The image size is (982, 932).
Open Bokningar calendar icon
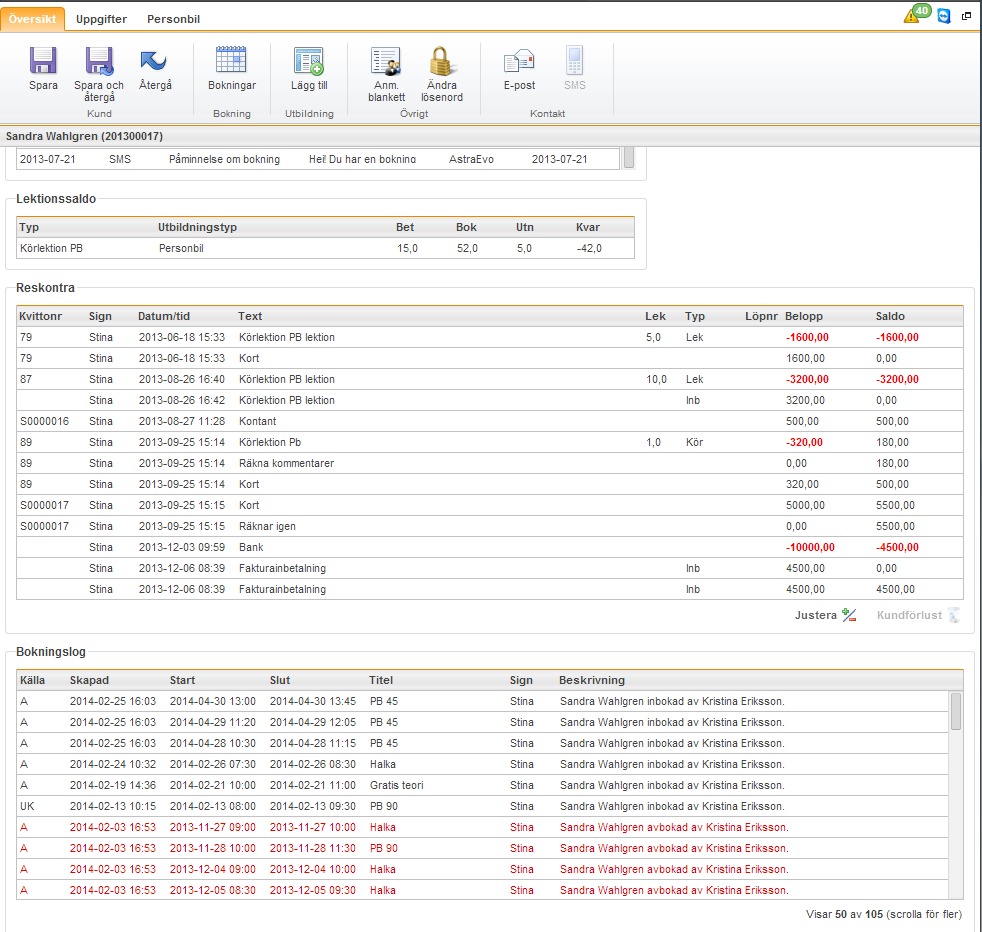231,60
